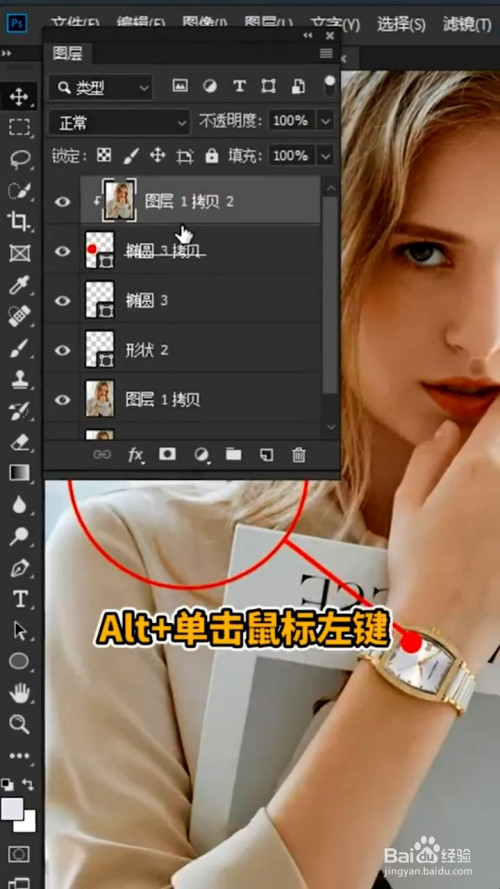
Task: Lock layer position
Action: 157,155
